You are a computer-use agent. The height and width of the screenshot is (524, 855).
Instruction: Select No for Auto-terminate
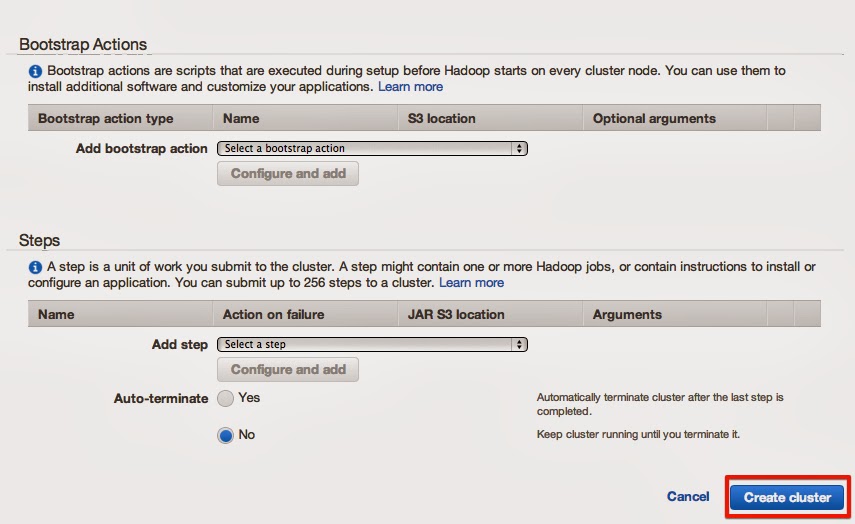click(x=226, y=435)
